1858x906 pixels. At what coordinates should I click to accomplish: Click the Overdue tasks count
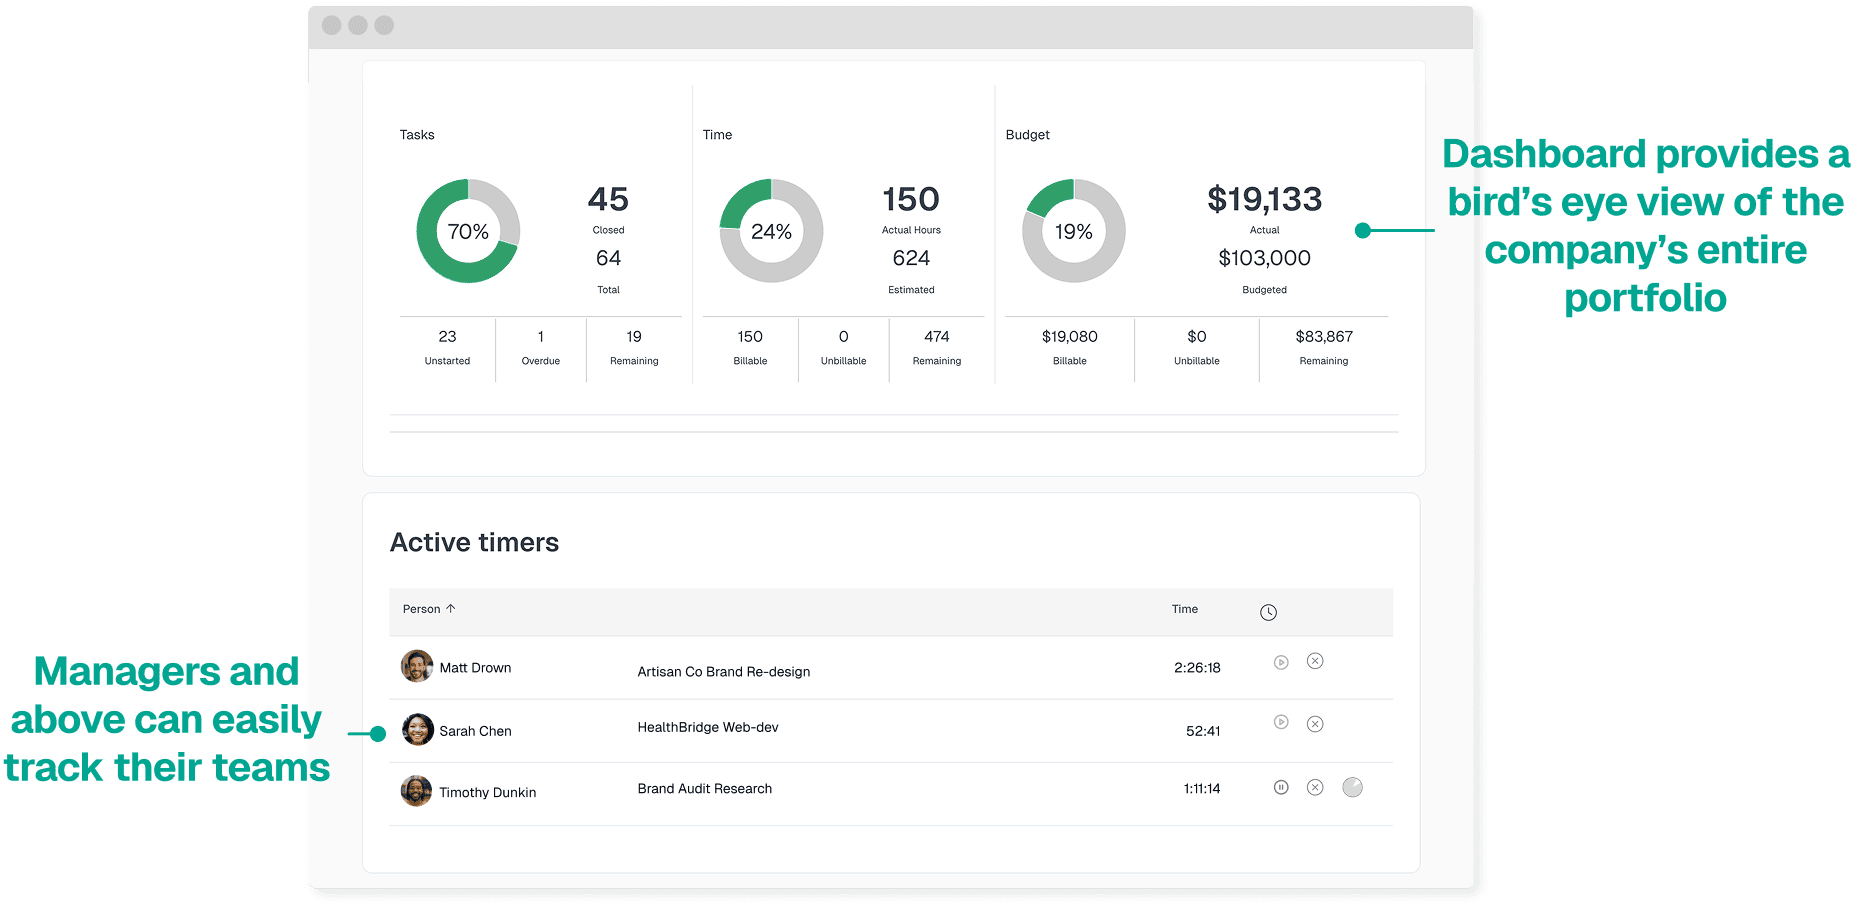pyautogui.click(x=540, y=337)
